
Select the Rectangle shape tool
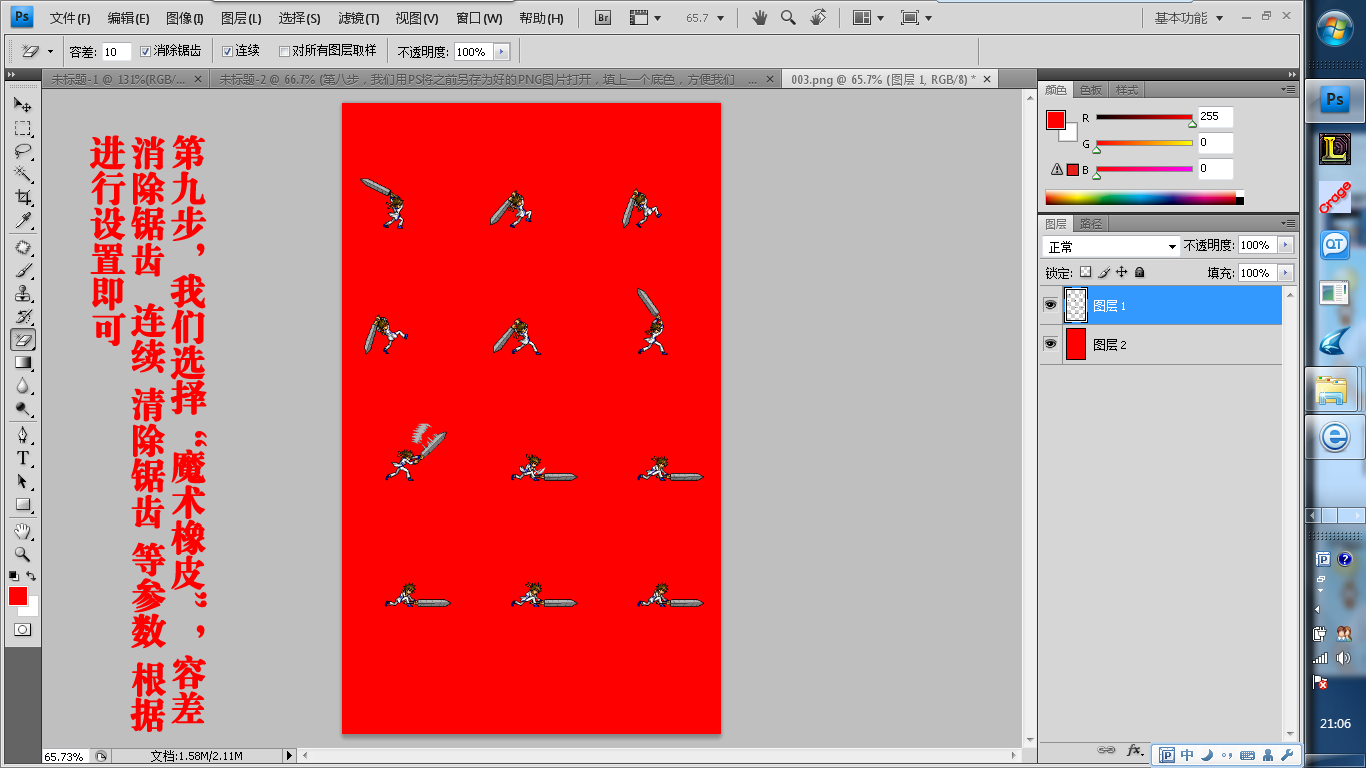[22, 504]
